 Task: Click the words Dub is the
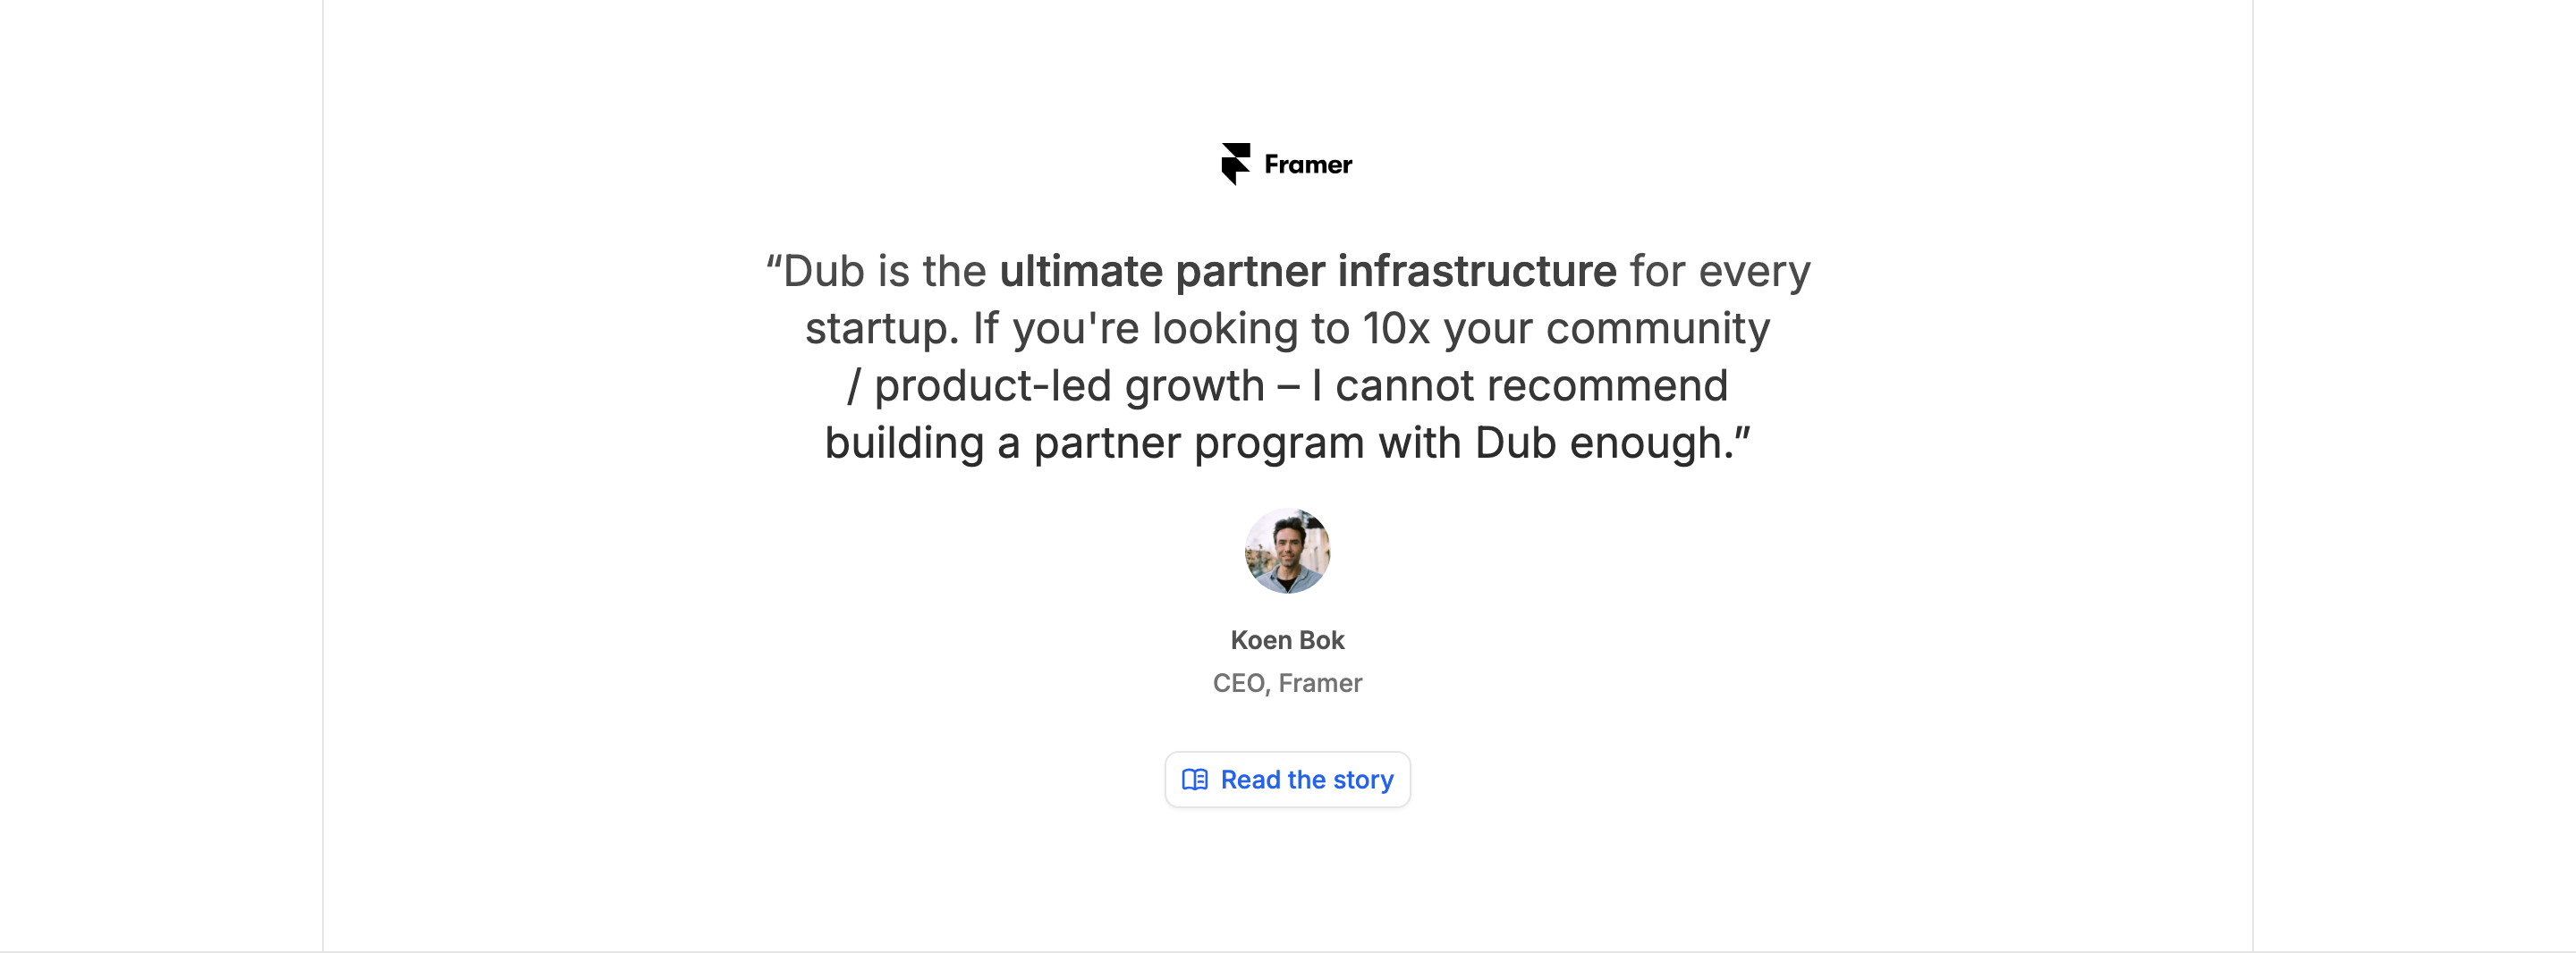coord(884,271)
